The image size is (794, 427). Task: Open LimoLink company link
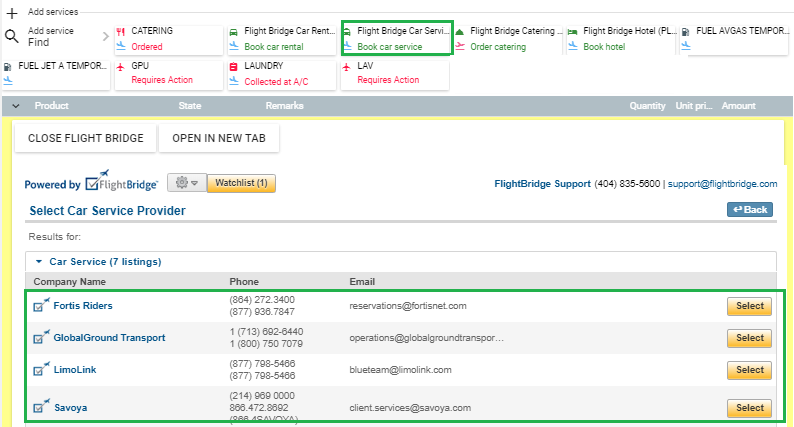pos(75,370)
